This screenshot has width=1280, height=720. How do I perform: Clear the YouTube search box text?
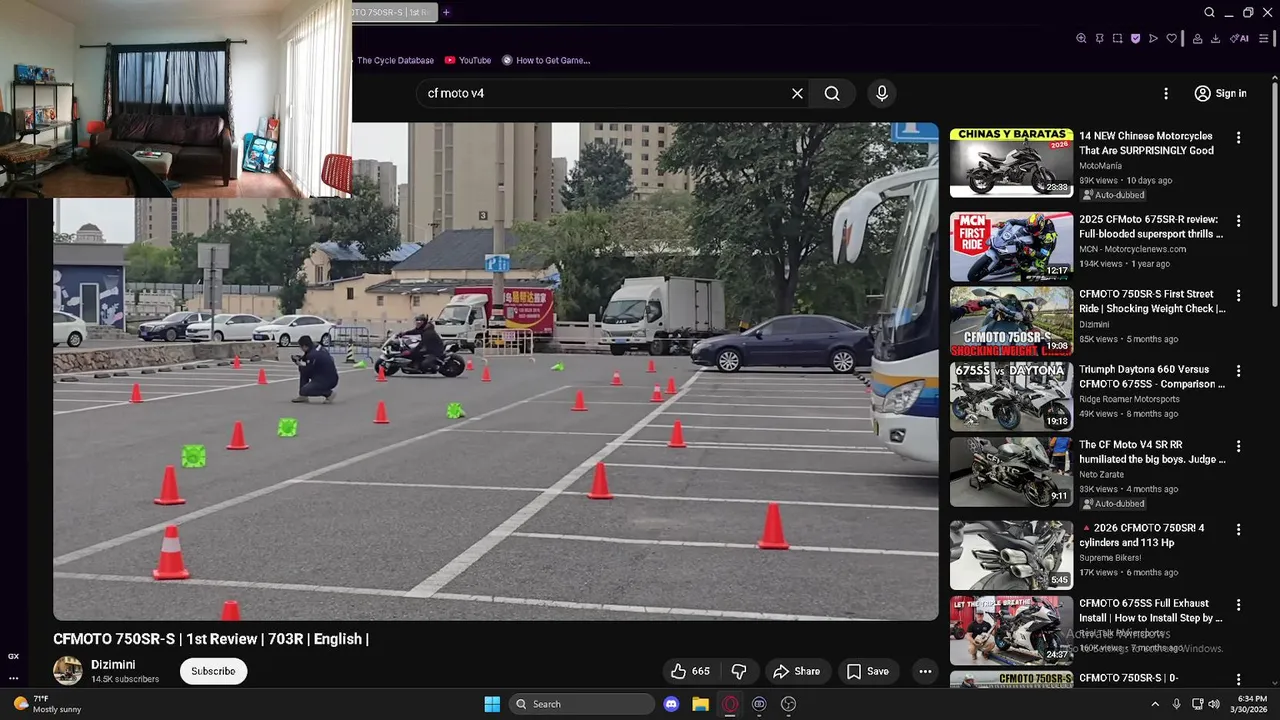click(797, 93)
